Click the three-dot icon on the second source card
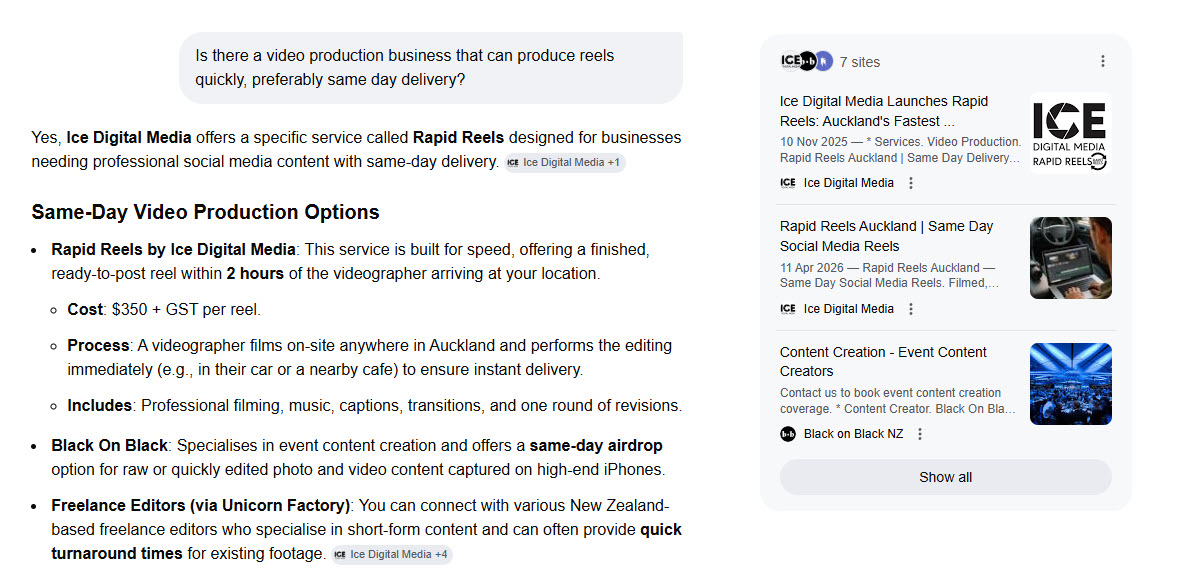1202x587 pixels. (911, 308)
